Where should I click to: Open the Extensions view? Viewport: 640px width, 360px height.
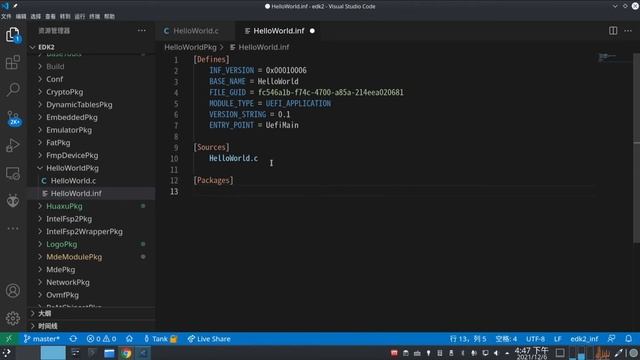[13, 62]
